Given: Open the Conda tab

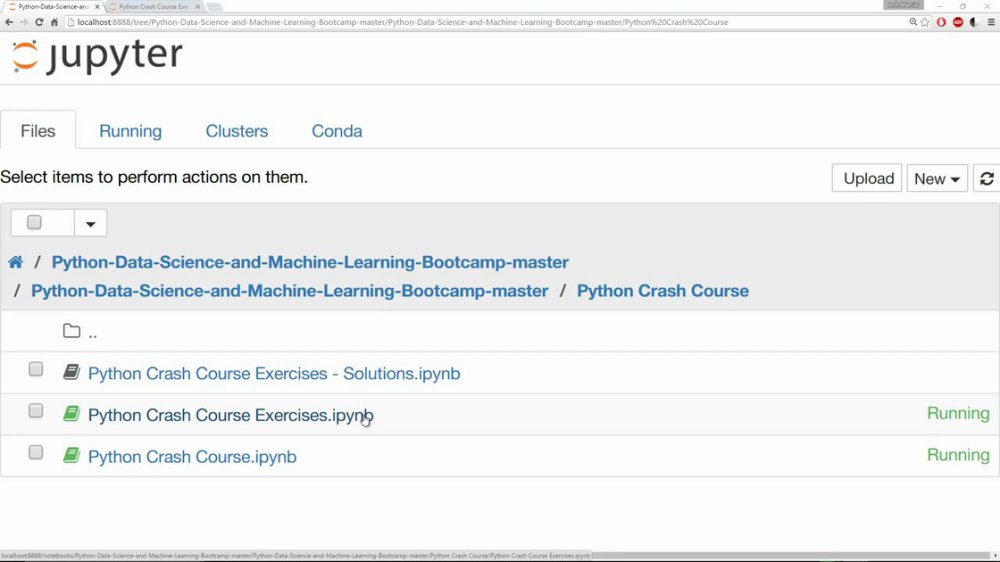Looking at the screenshot, I should pos(337,131).
